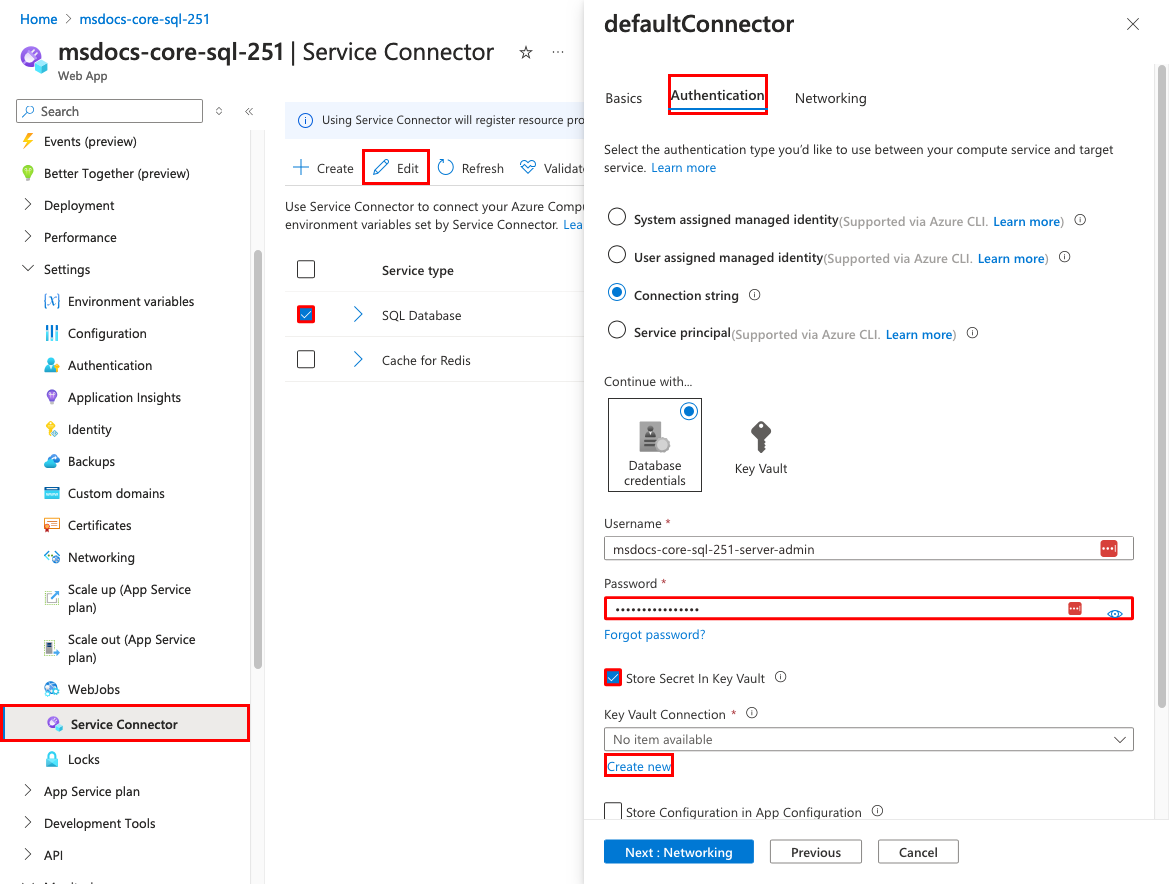Expand the Deployment section in sidebar
The image size is (1169, 884).
[x=27, y=205]
